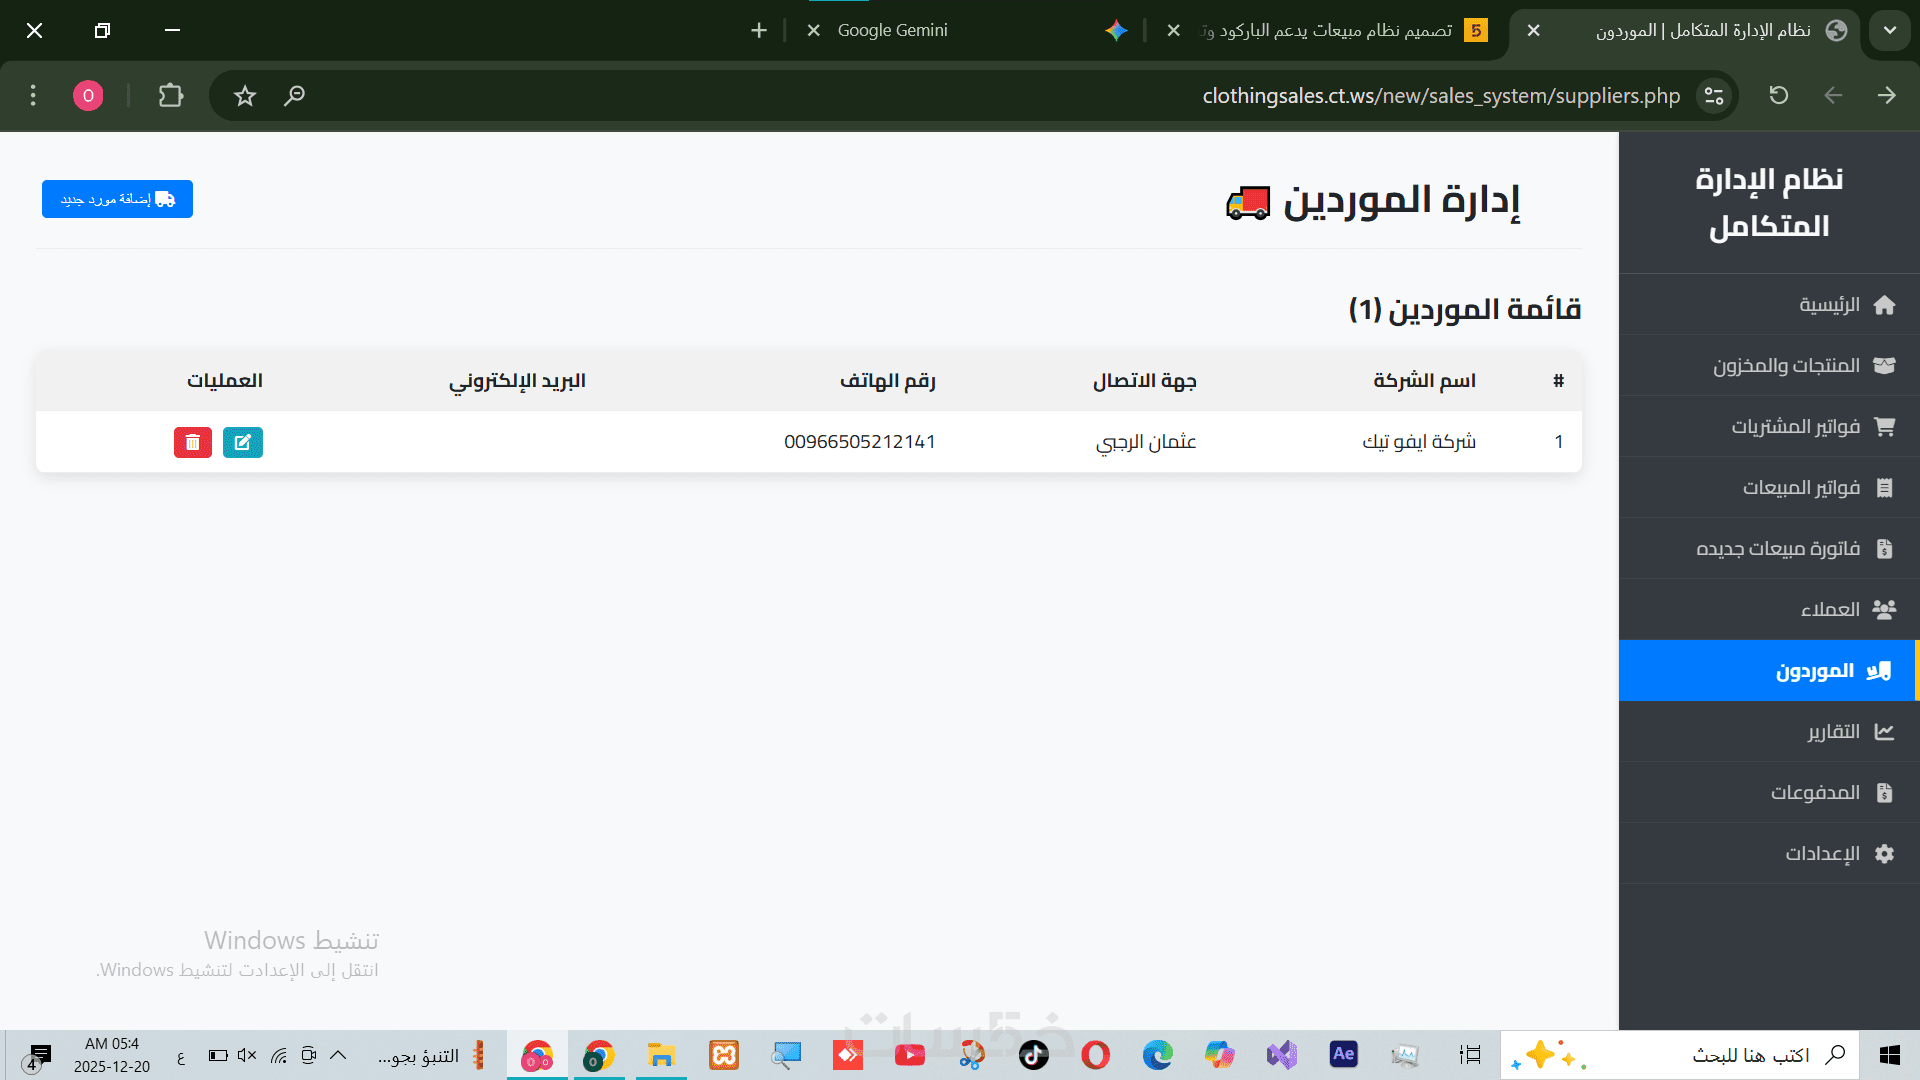1920x1080 pixels.
Task: Switch to the Google Gemini tab
Action: (x=892, y=30)
